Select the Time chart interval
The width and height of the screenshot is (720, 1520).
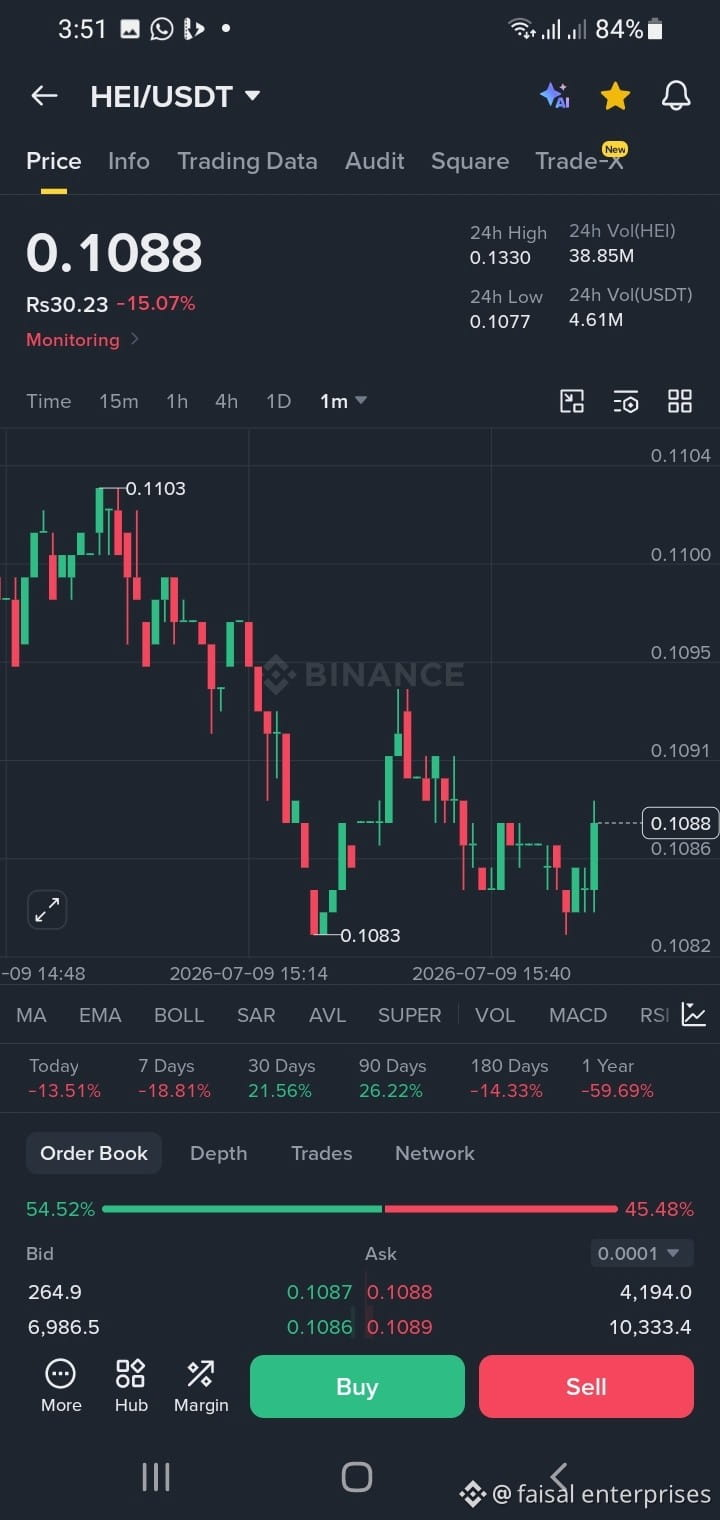coord(49,401)
